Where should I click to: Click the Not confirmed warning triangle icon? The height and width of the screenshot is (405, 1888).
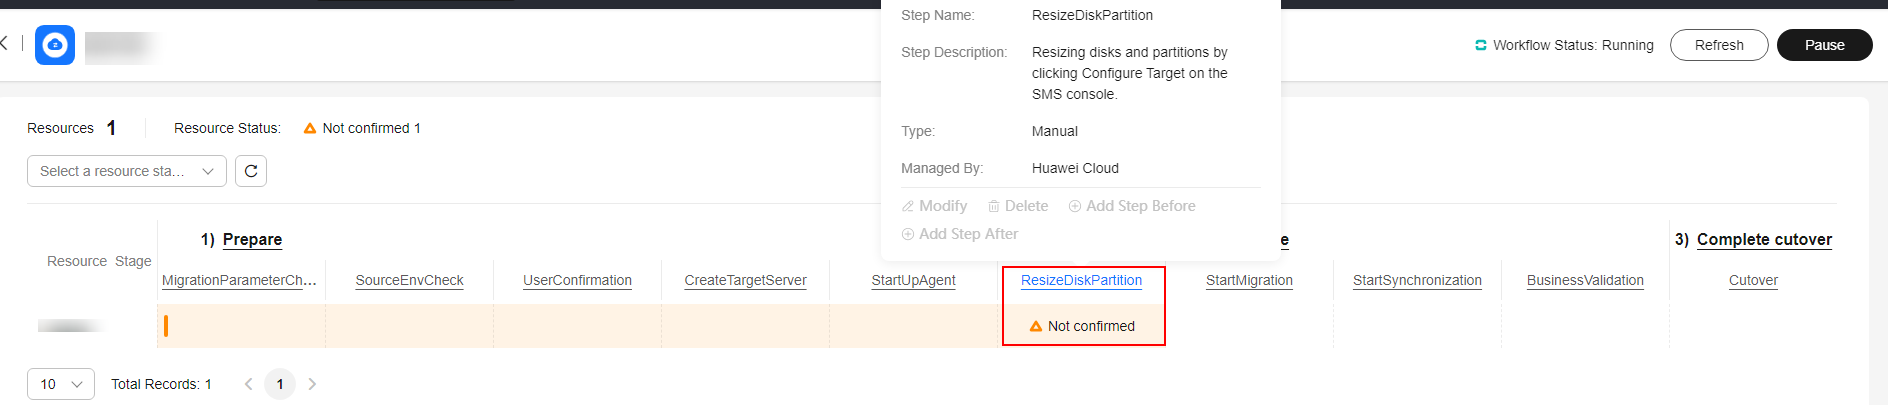coord(1036,326)
